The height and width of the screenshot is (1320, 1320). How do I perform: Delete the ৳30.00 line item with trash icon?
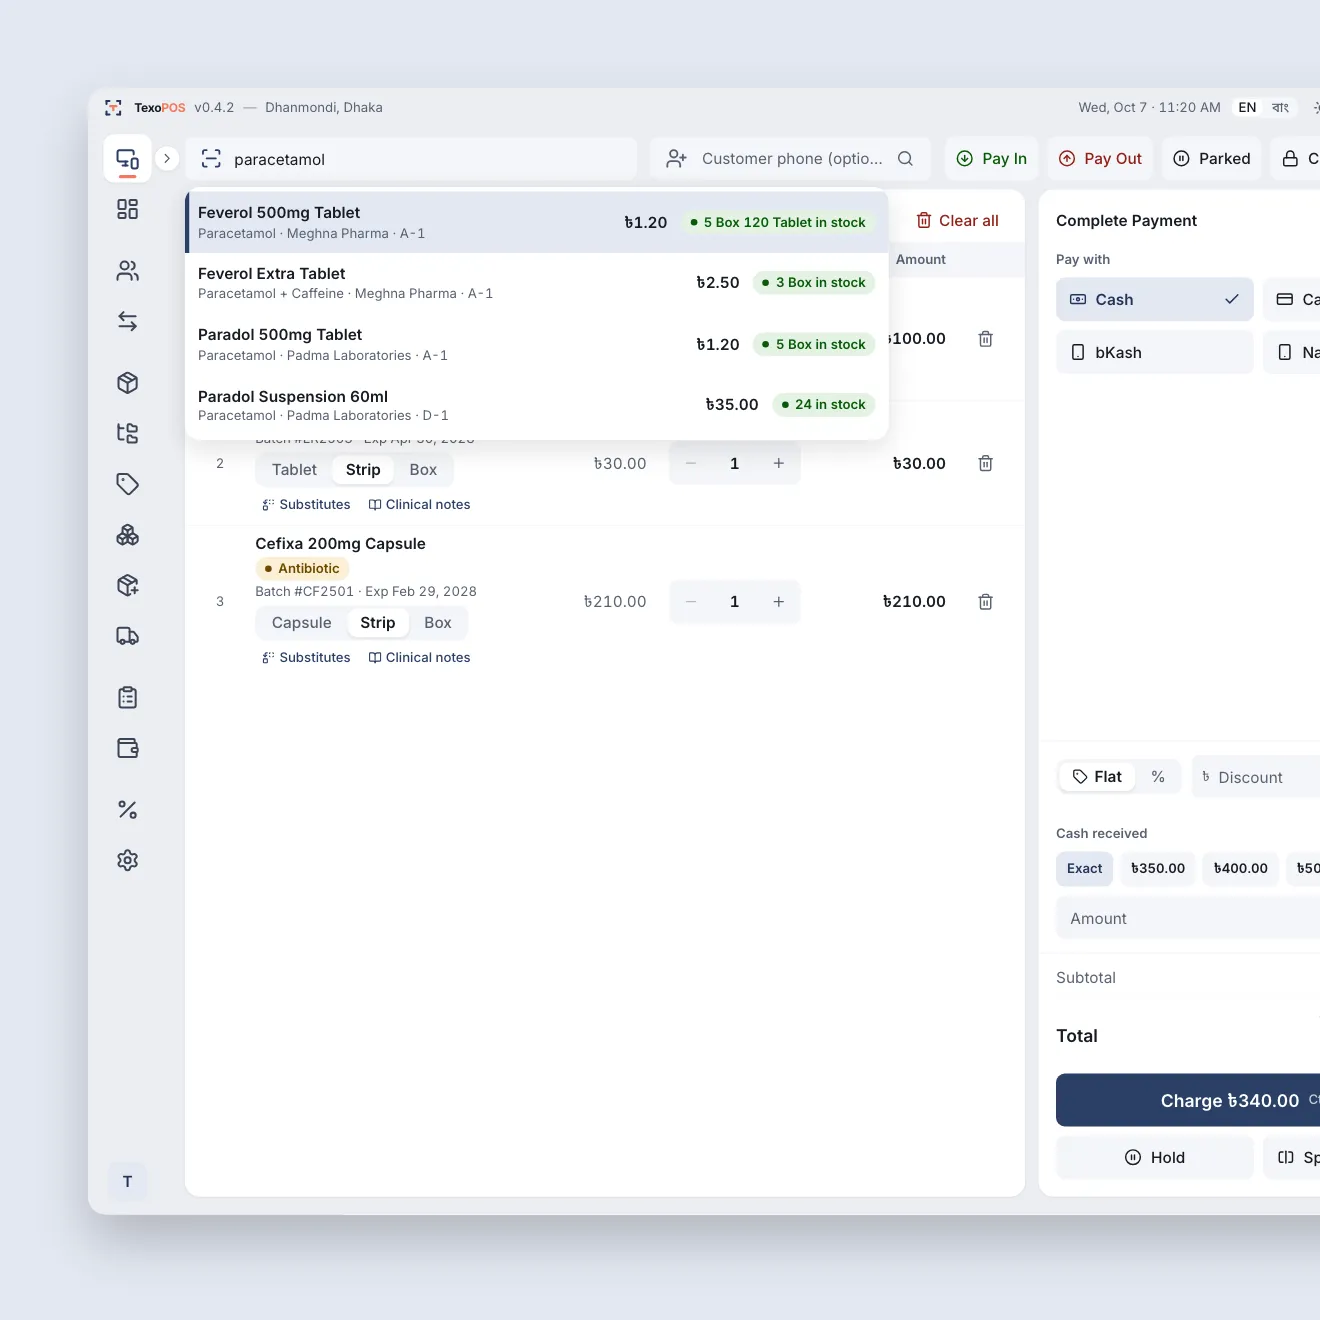click(x=985, y=463)
